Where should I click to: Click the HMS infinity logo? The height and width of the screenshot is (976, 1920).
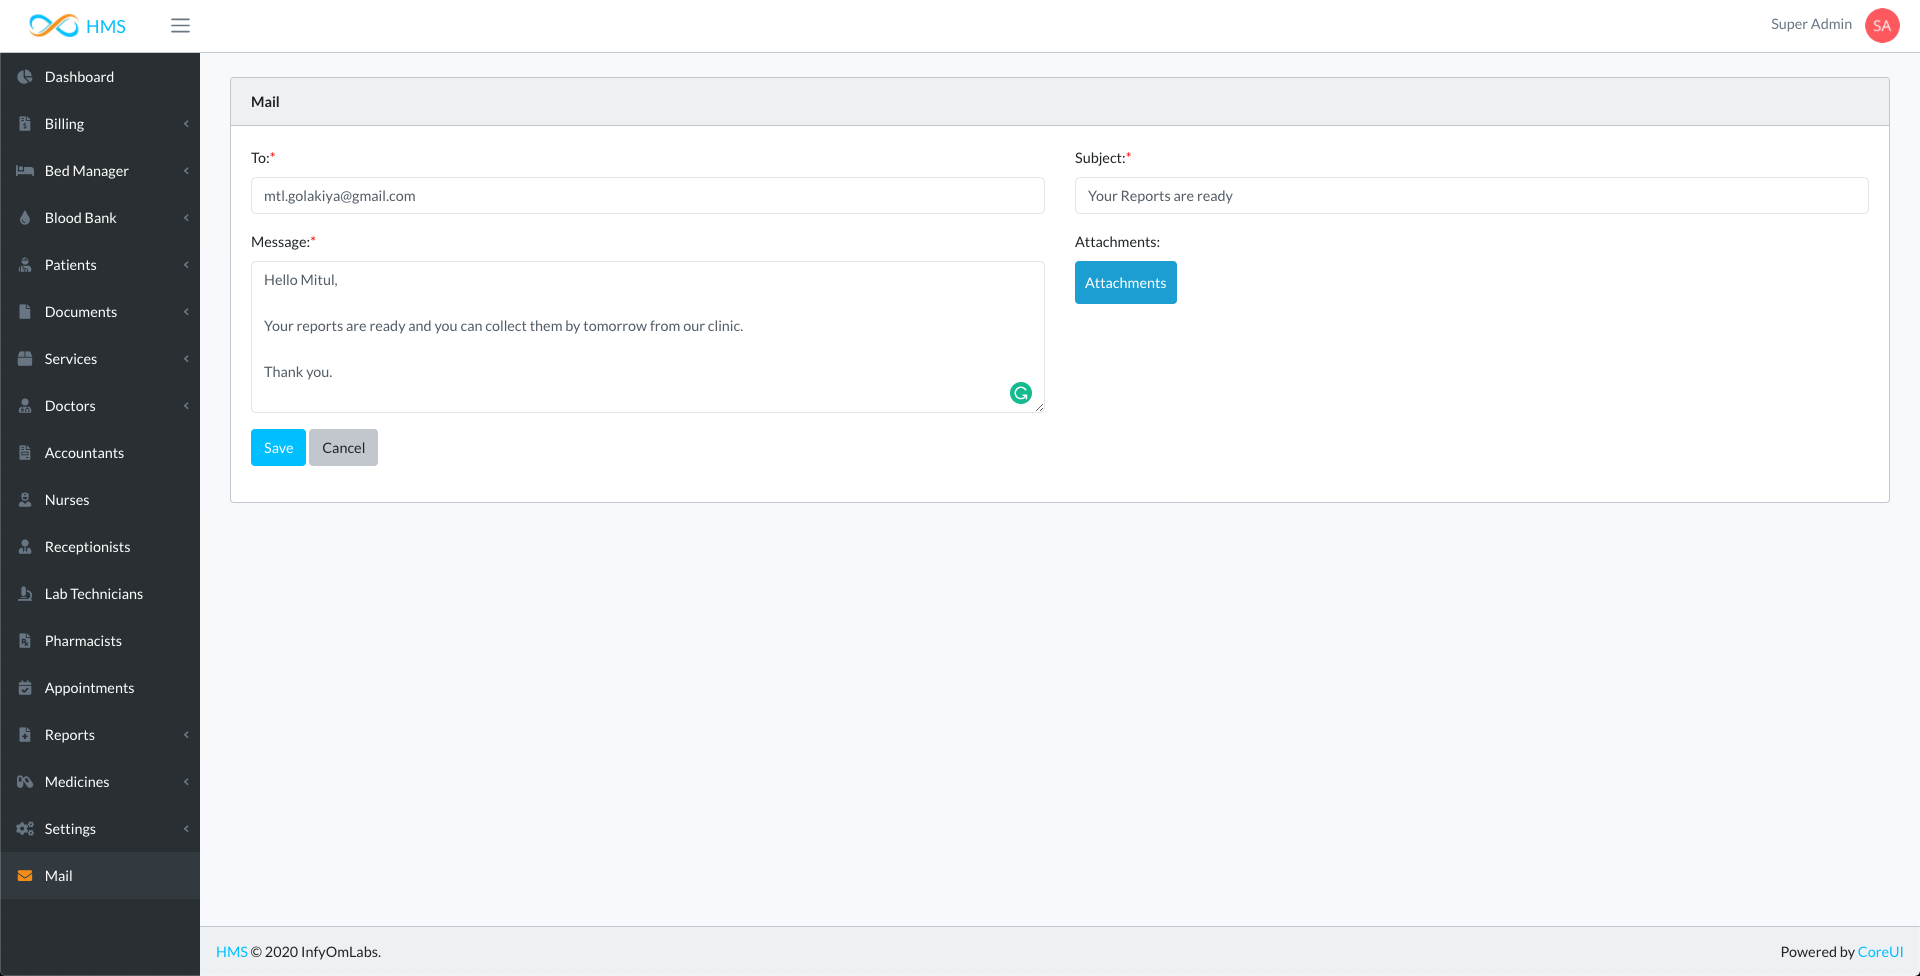click(x=54, y=26)
